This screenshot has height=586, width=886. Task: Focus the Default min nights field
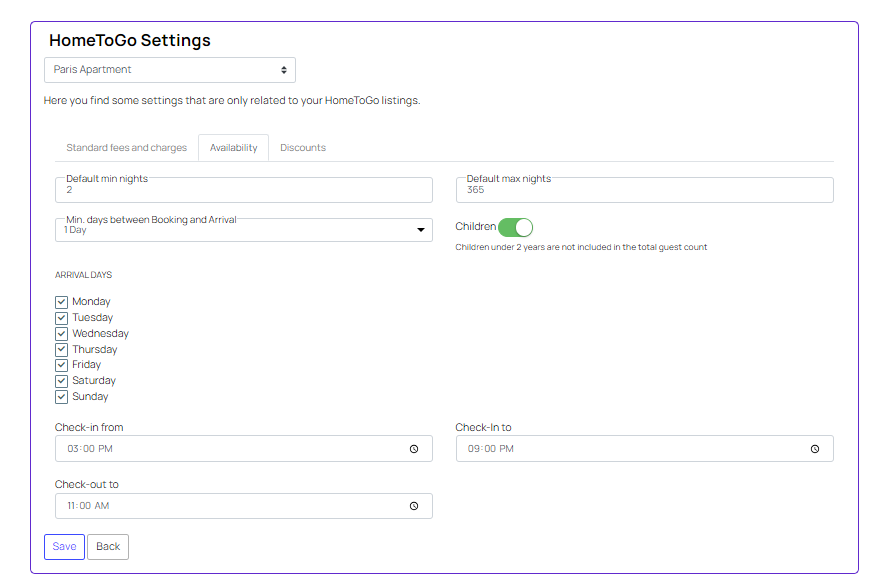coord(244,190)
